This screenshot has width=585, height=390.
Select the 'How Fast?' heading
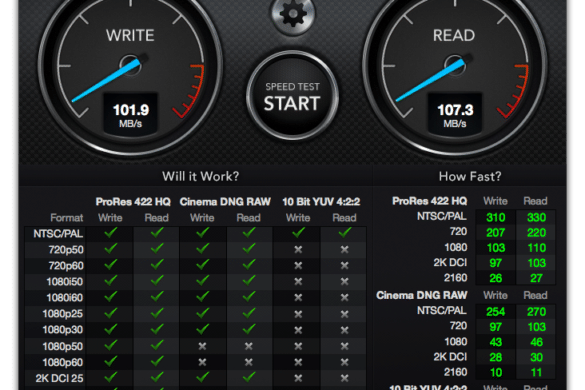470,176
